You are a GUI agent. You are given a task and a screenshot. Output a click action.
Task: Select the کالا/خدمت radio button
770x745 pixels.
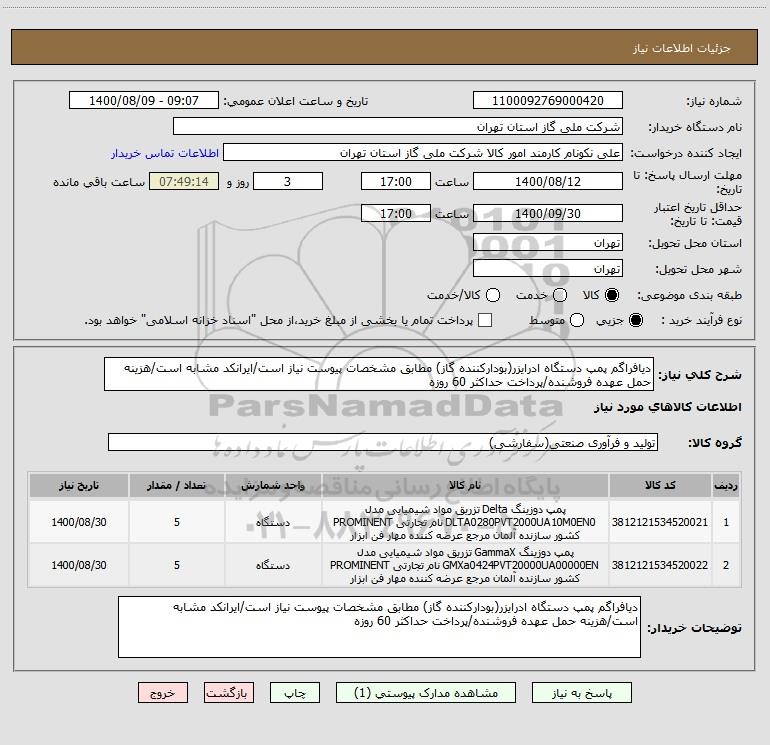point(493,295)
